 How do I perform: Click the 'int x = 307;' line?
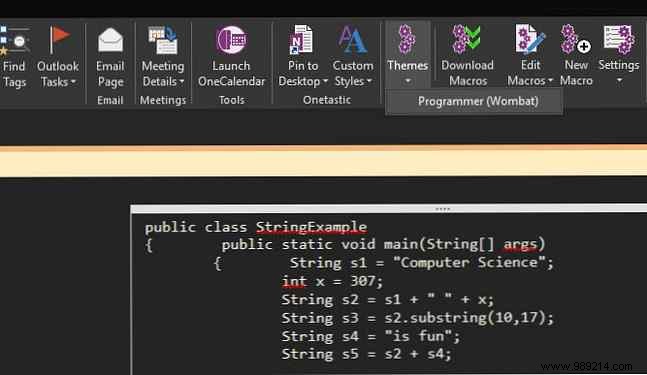332,282
